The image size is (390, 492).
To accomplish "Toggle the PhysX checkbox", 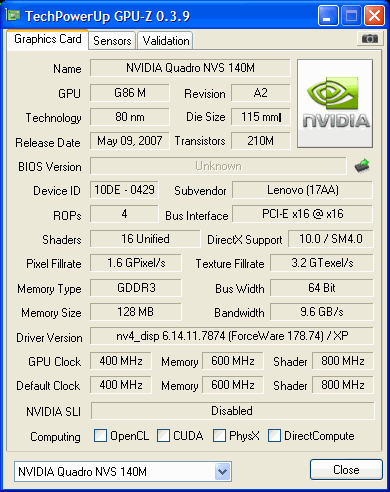I will pos(219,435).
